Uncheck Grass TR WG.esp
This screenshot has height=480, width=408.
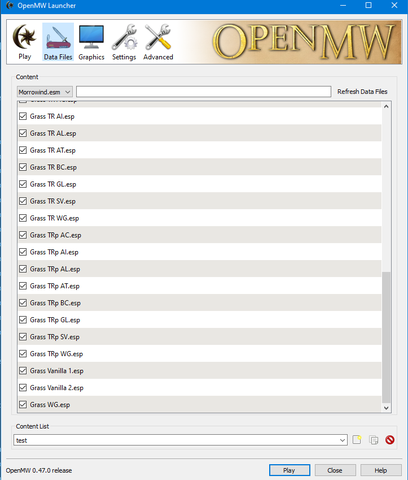(23, 218)
